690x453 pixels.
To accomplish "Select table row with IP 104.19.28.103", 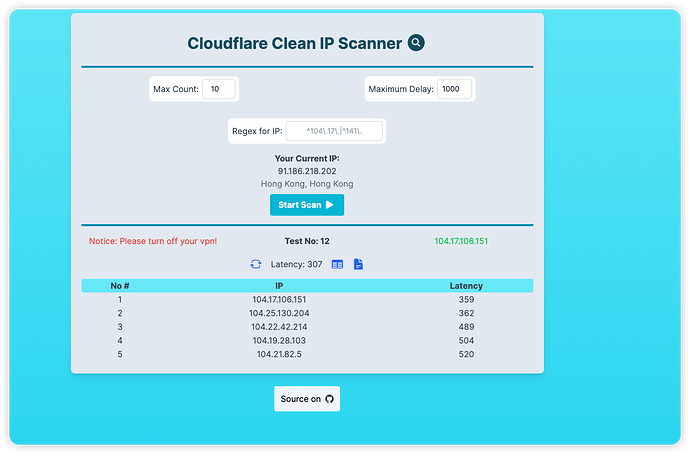I will [x=307, y=340].
